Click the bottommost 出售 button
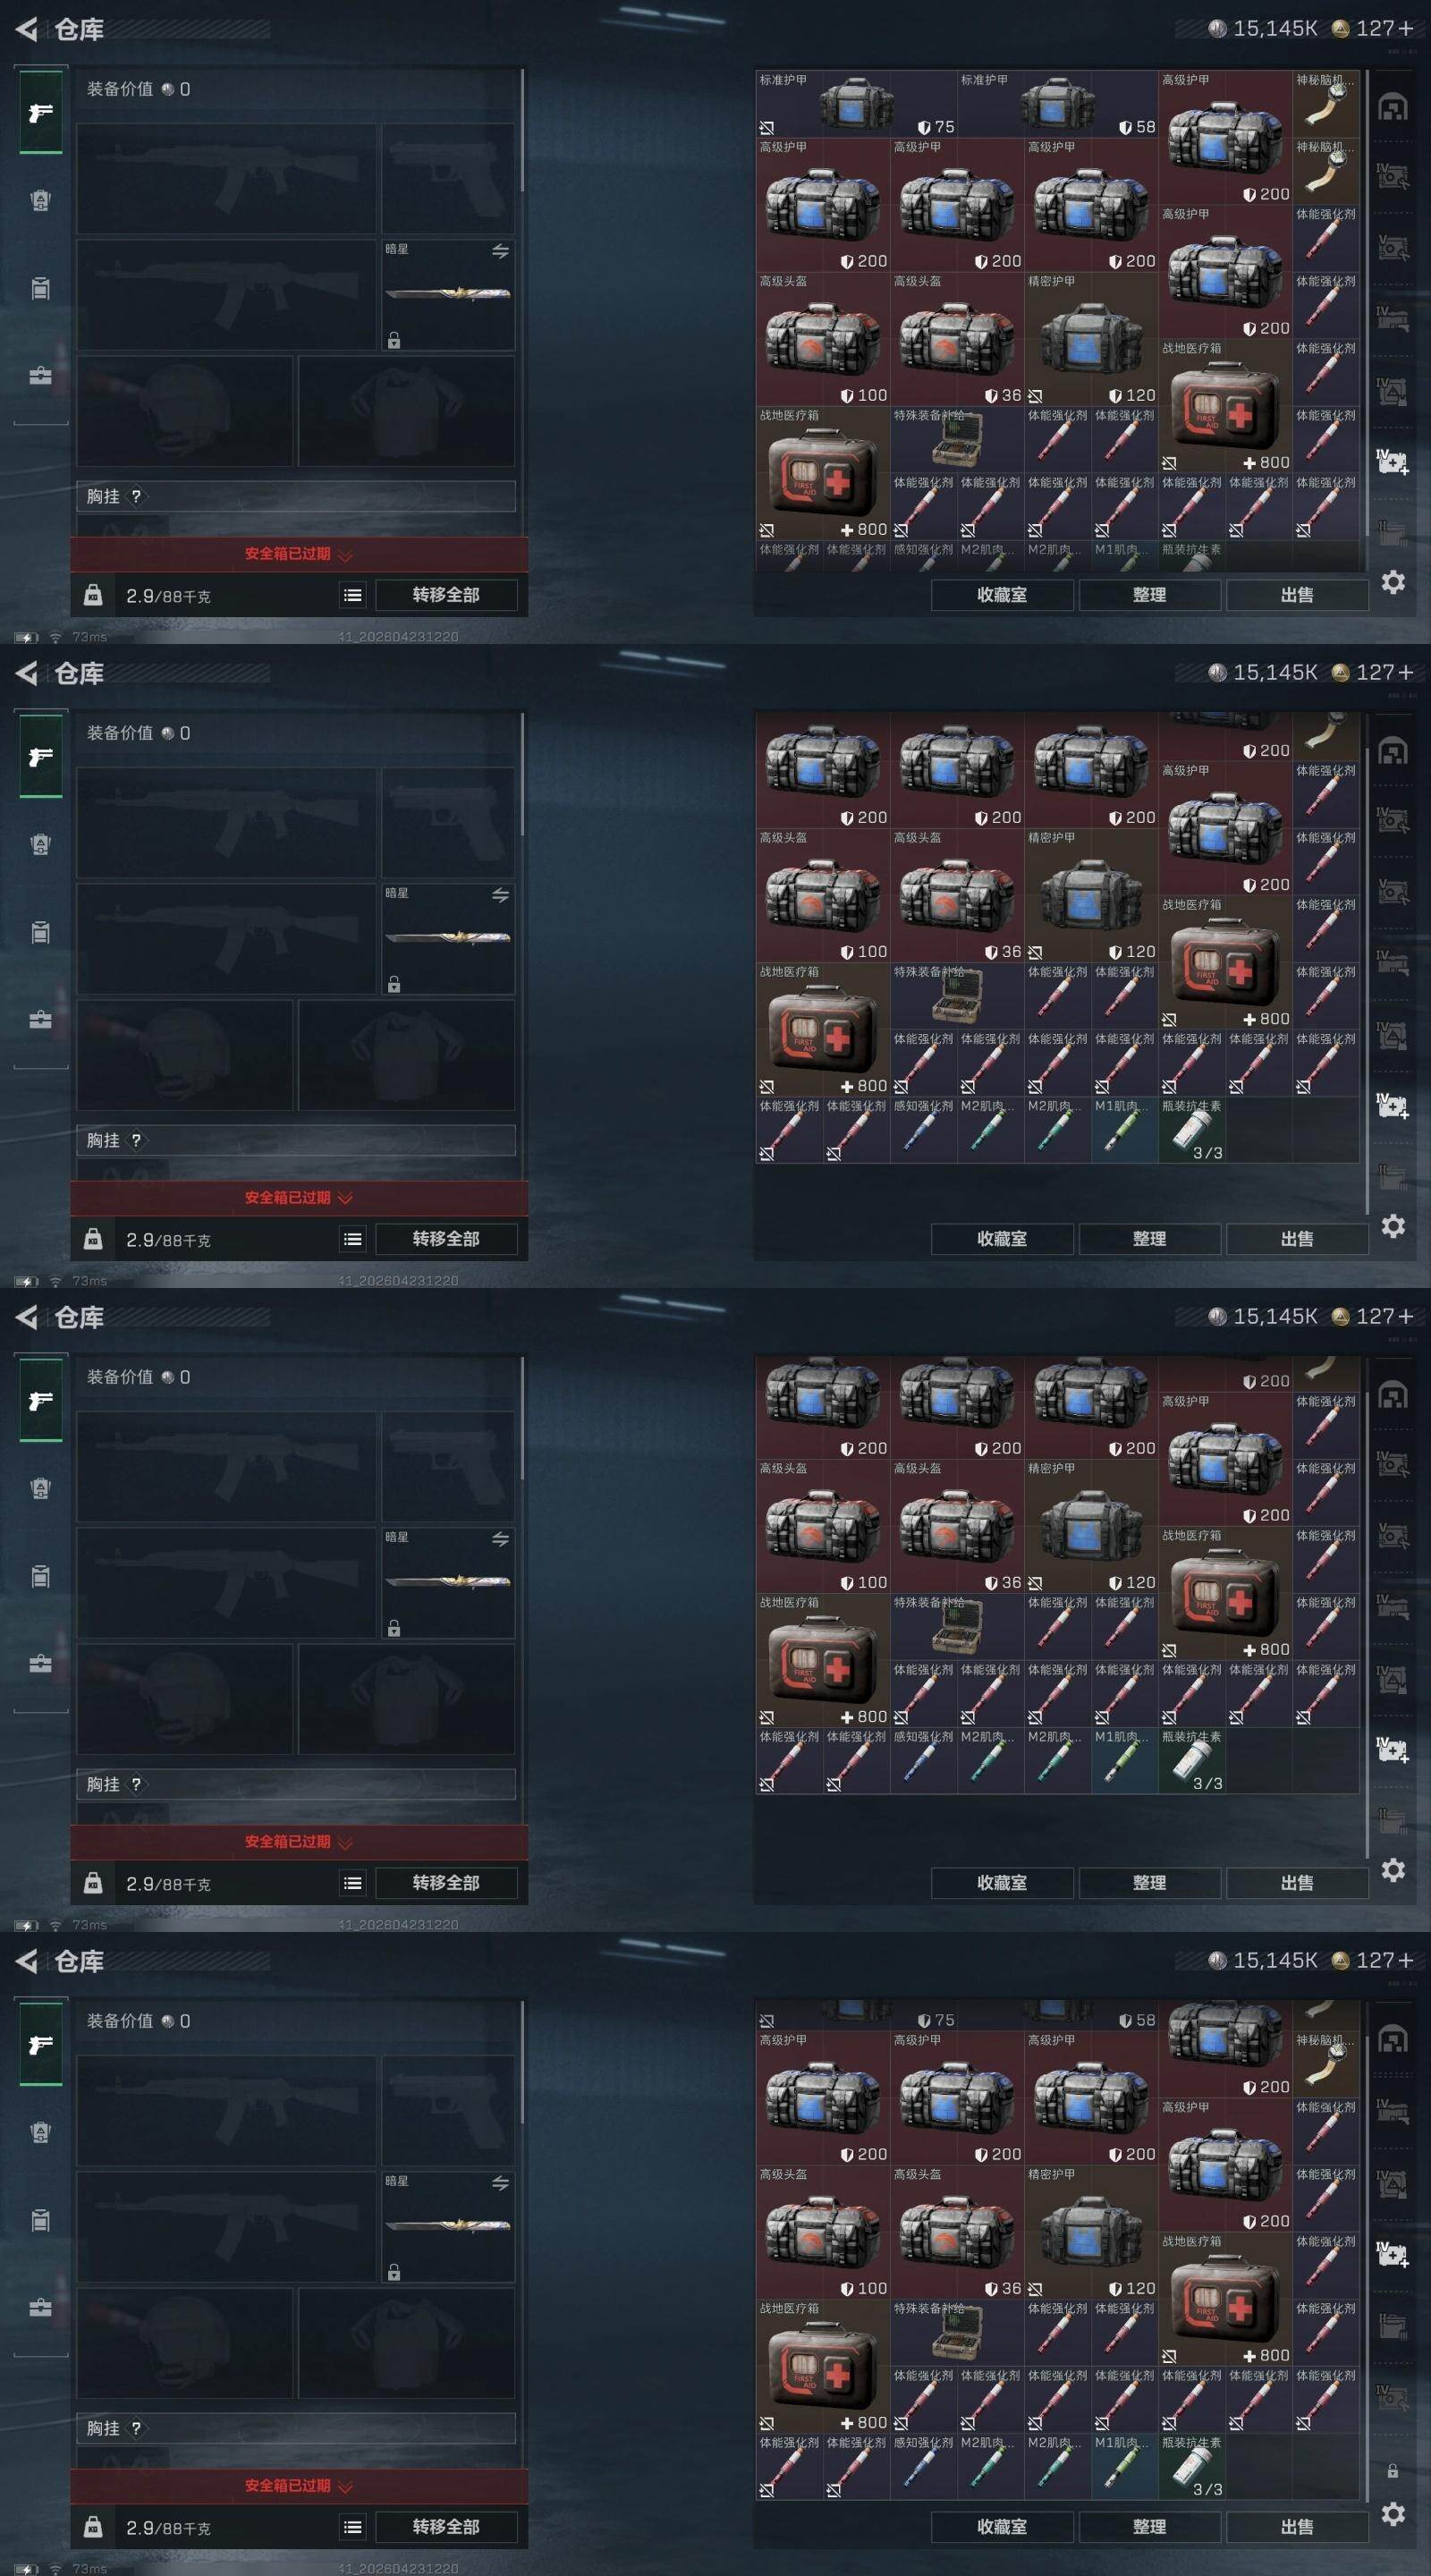The image size is (1431, 2576). coord(1297,2527)
